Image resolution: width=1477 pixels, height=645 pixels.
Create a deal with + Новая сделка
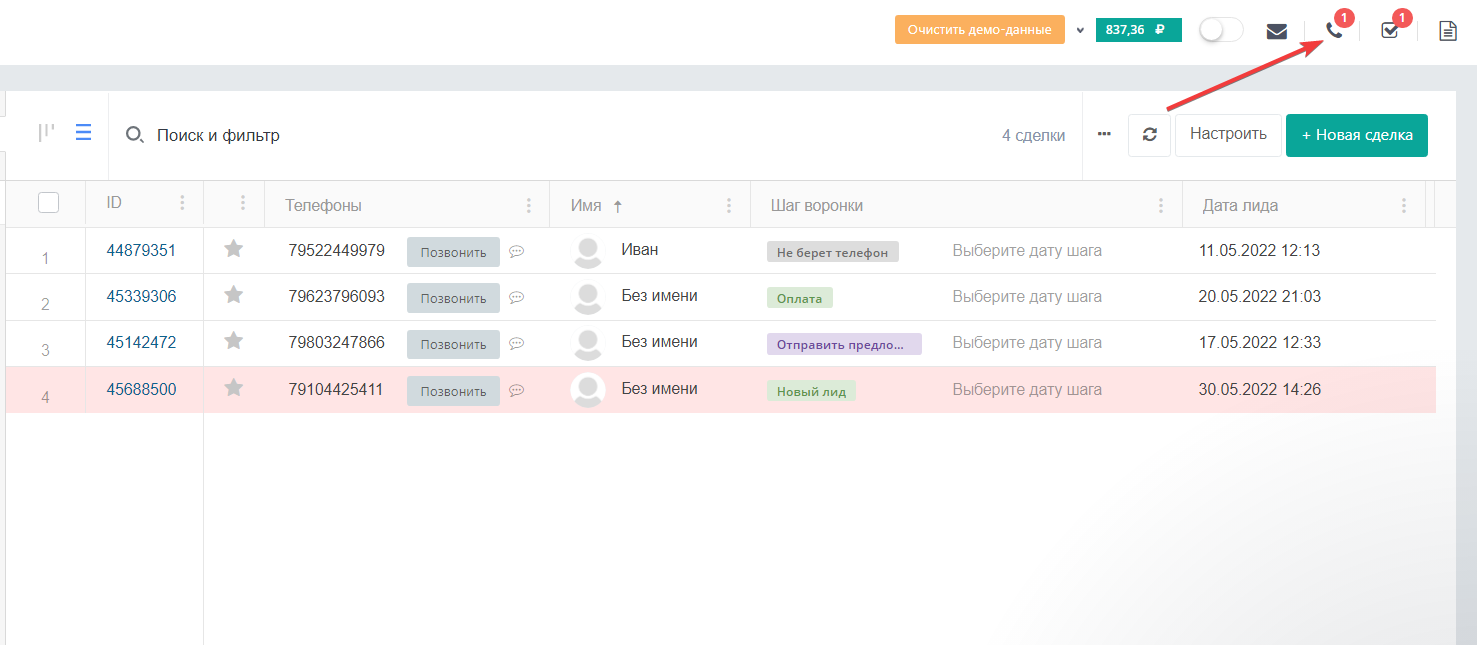[1357, 135]
